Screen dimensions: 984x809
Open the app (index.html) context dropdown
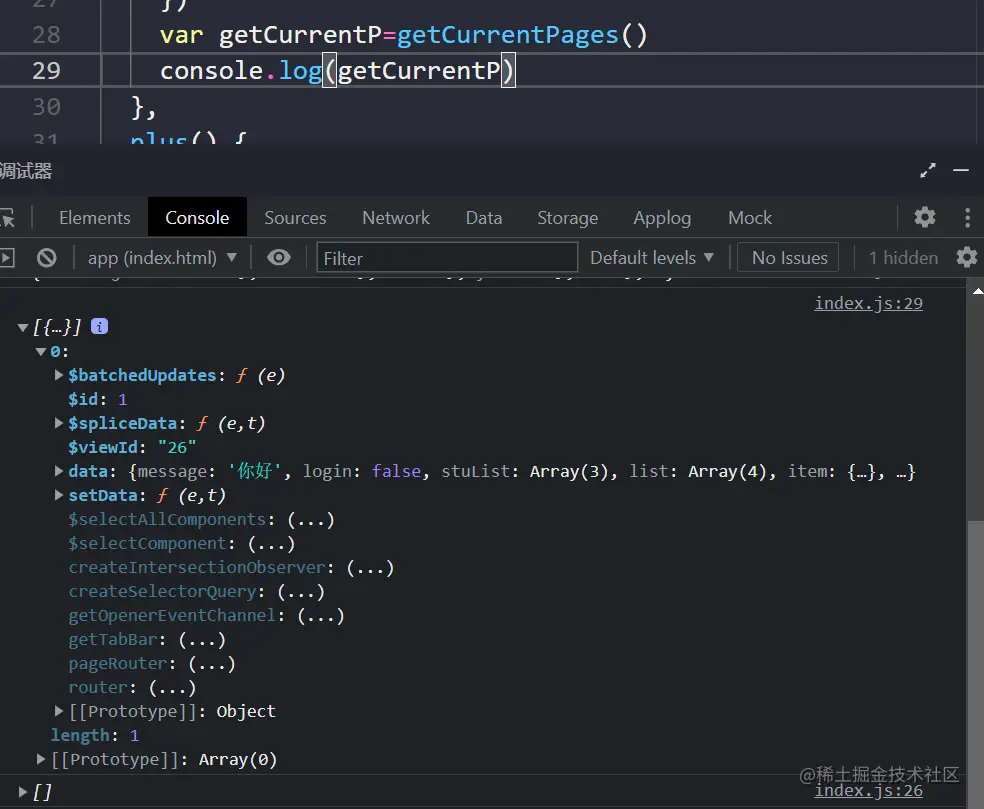click(162, 258)
